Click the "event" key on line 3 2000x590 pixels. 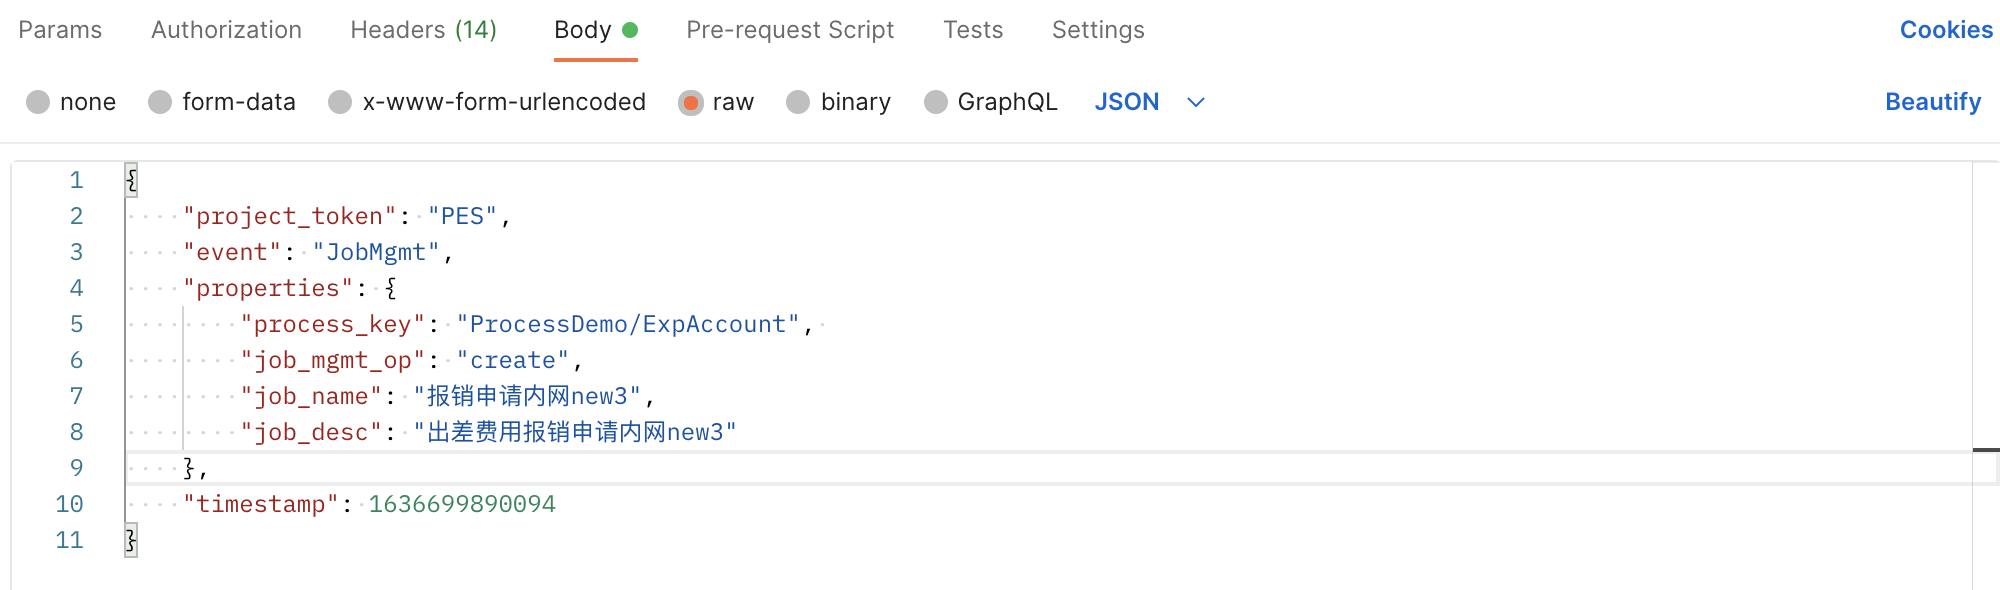(x=232, y=252)
